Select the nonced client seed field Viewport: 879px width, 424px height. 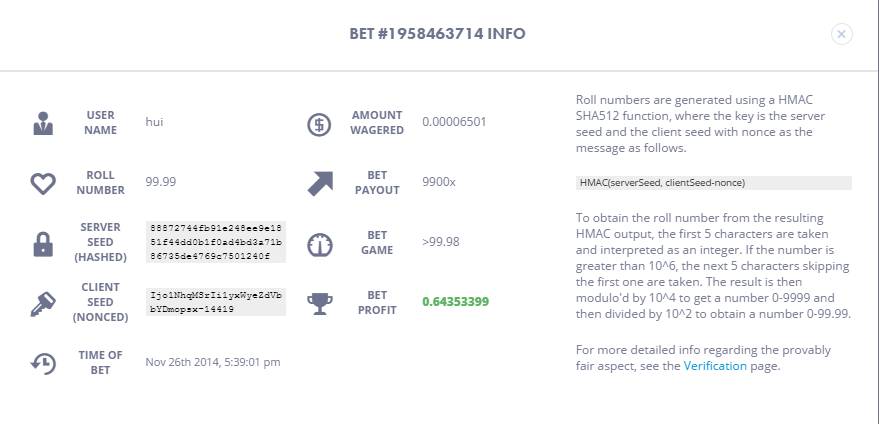click(216, 302)
